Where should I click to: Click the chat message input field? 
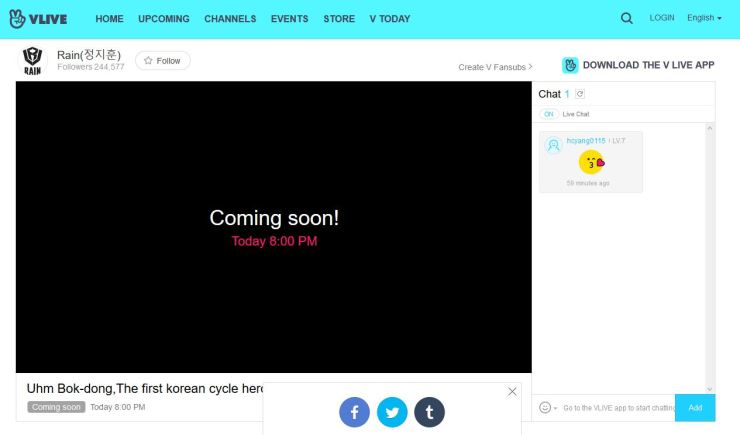pyautogui.click(x=615, y=408)
